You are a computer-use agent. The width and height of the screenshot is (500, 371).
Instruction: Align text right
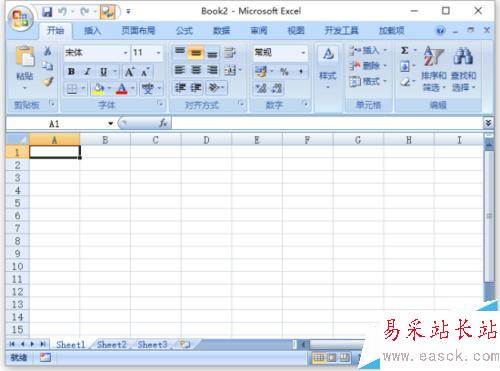coord(212,70)
